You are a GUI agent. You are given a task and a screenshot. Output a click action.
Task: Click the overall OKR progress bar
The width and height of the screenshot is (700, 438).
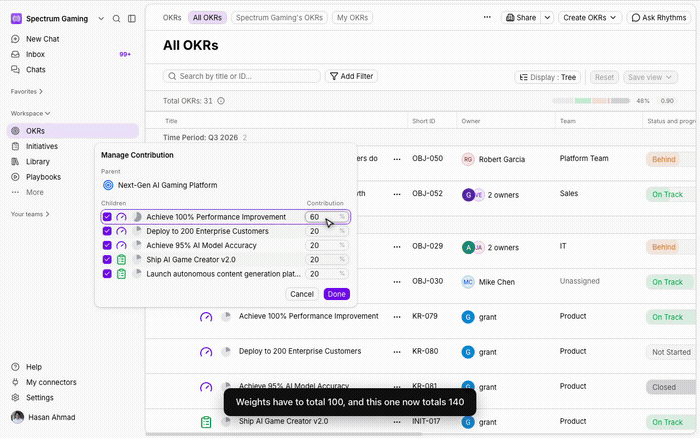click(591, 101)
